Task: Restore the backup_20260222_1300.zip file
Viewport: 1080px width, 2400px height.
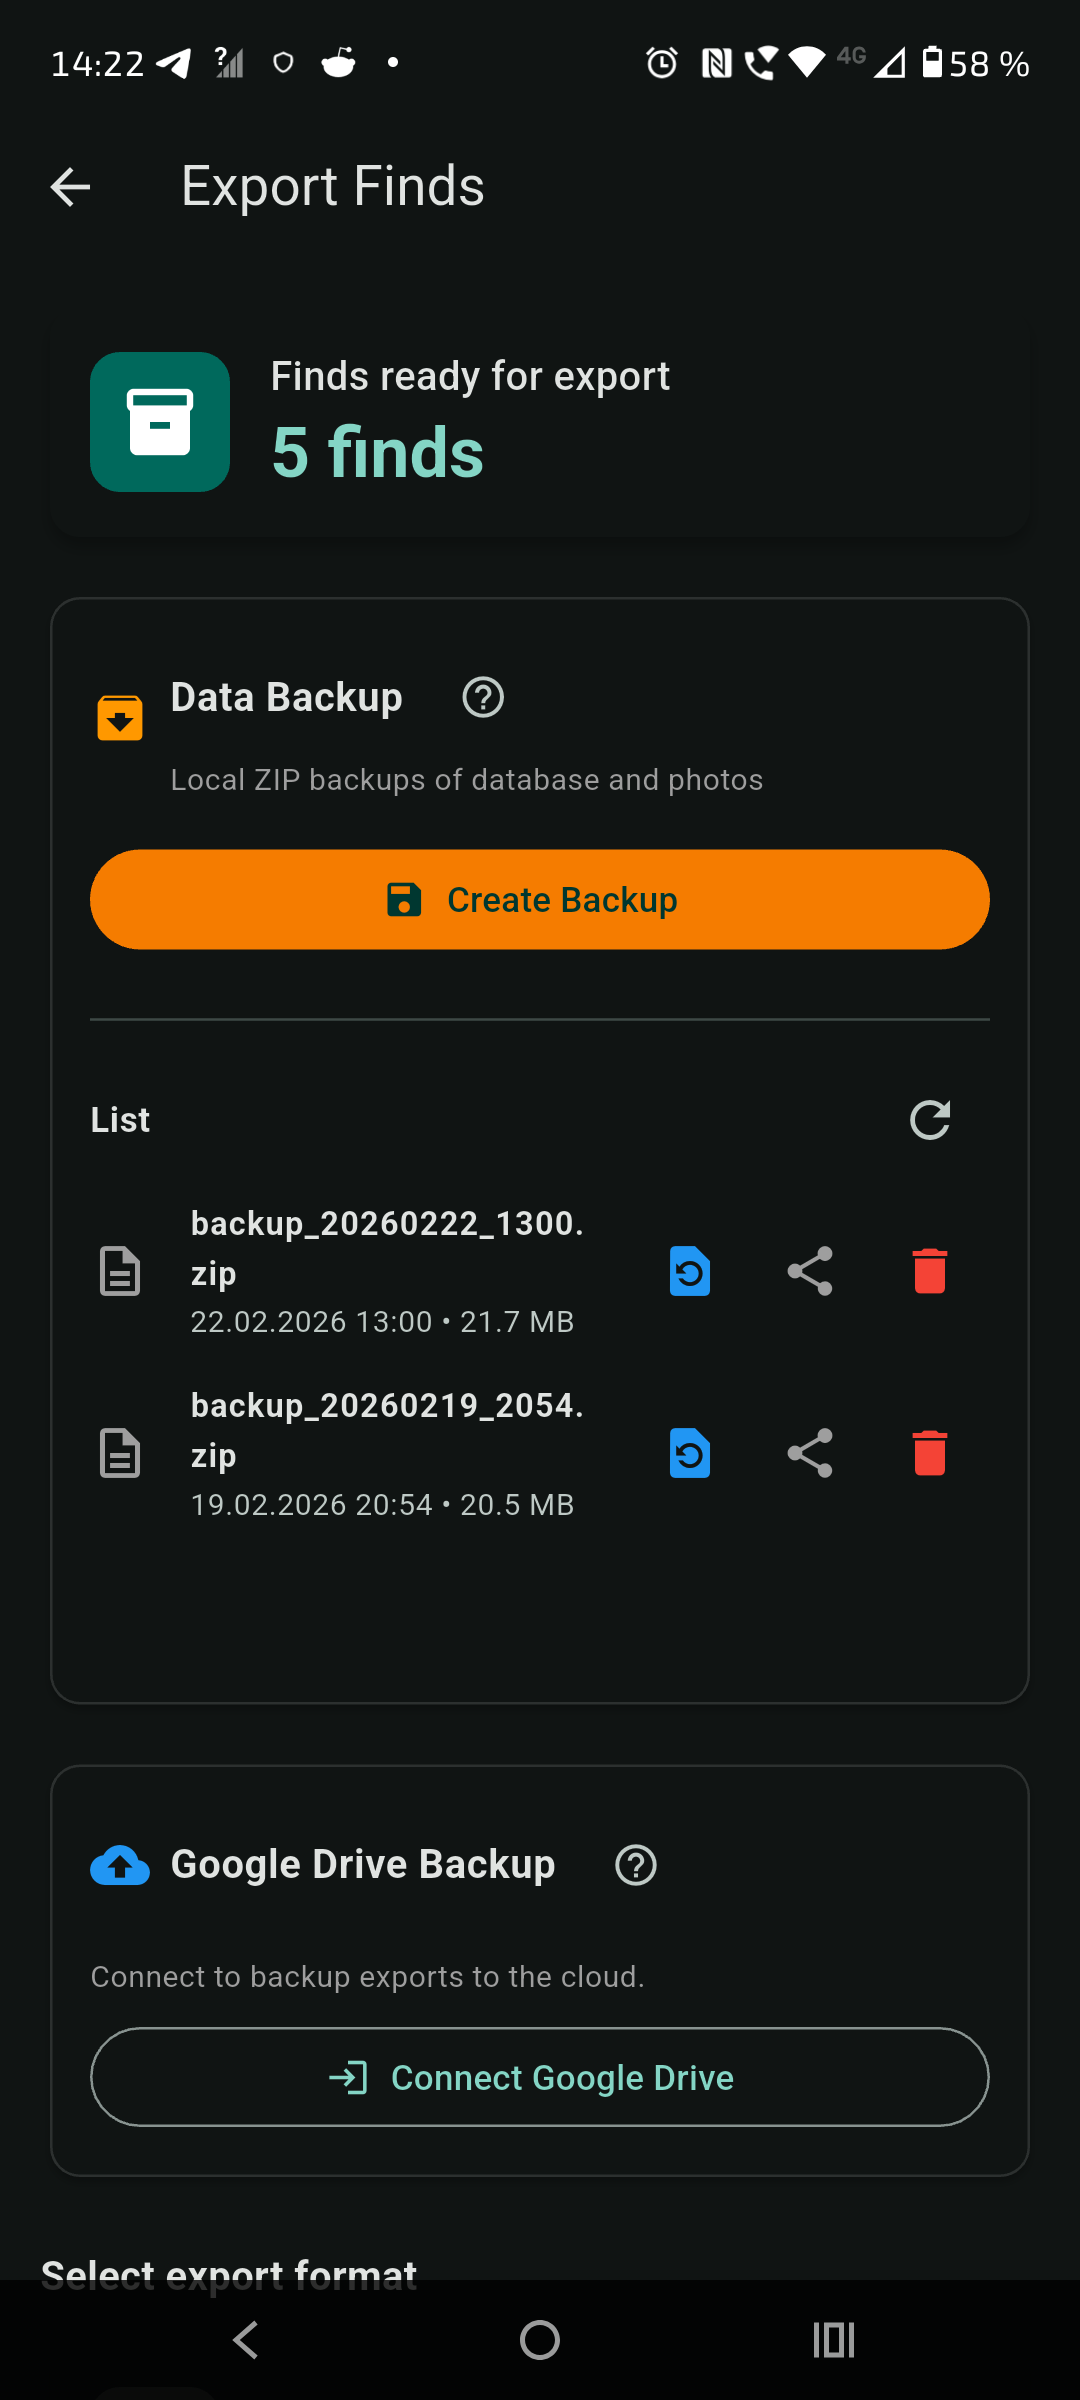Action: click(689, 1271)
